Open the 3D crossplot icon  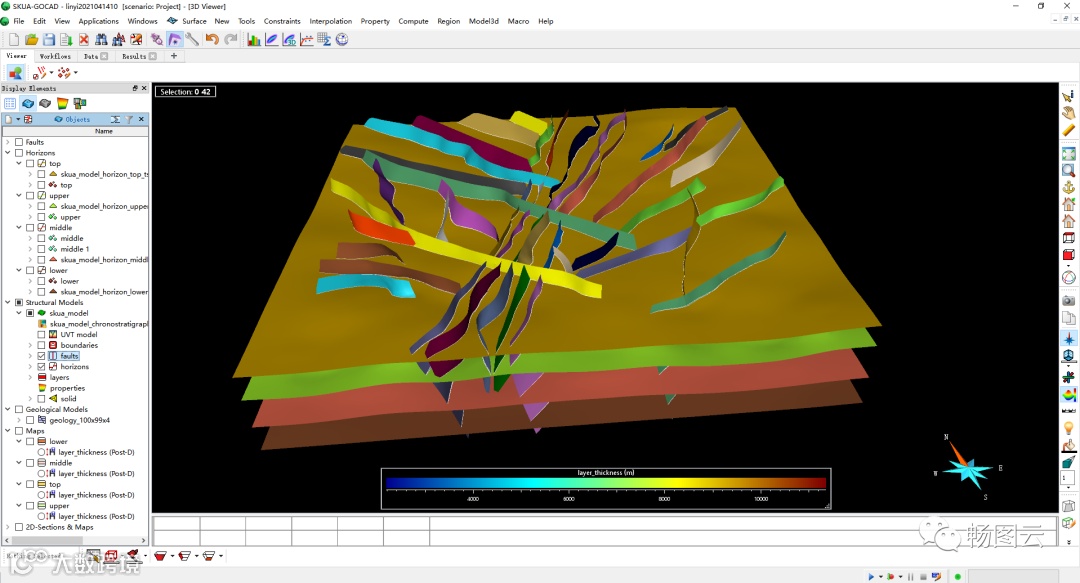click(289, 39)
